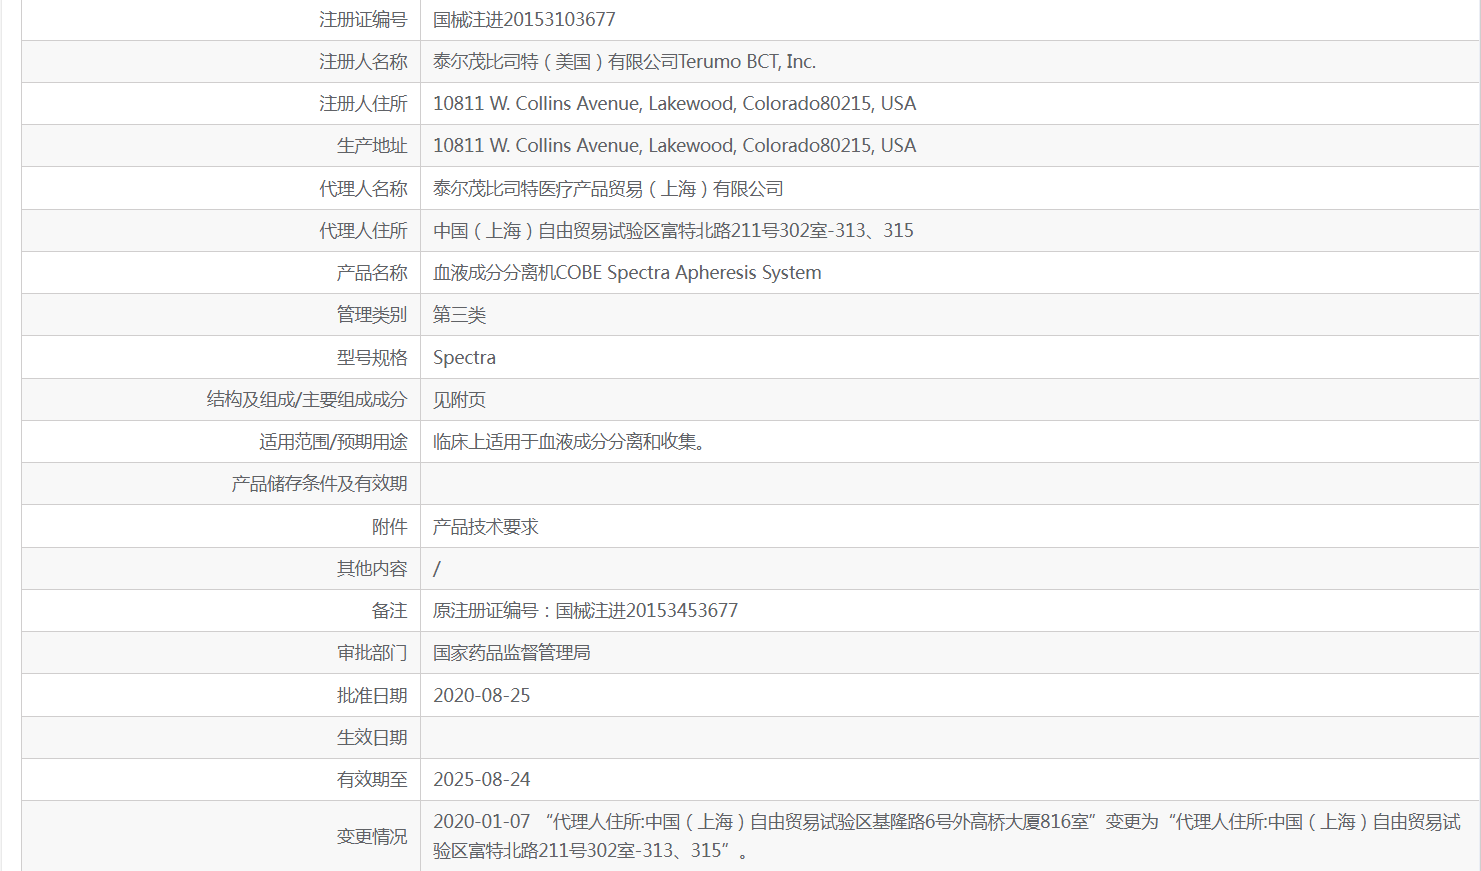The width and height of the screenshot is (1481, 871).
Task: Select the value 见附页
Action: [x=459, y=399]
